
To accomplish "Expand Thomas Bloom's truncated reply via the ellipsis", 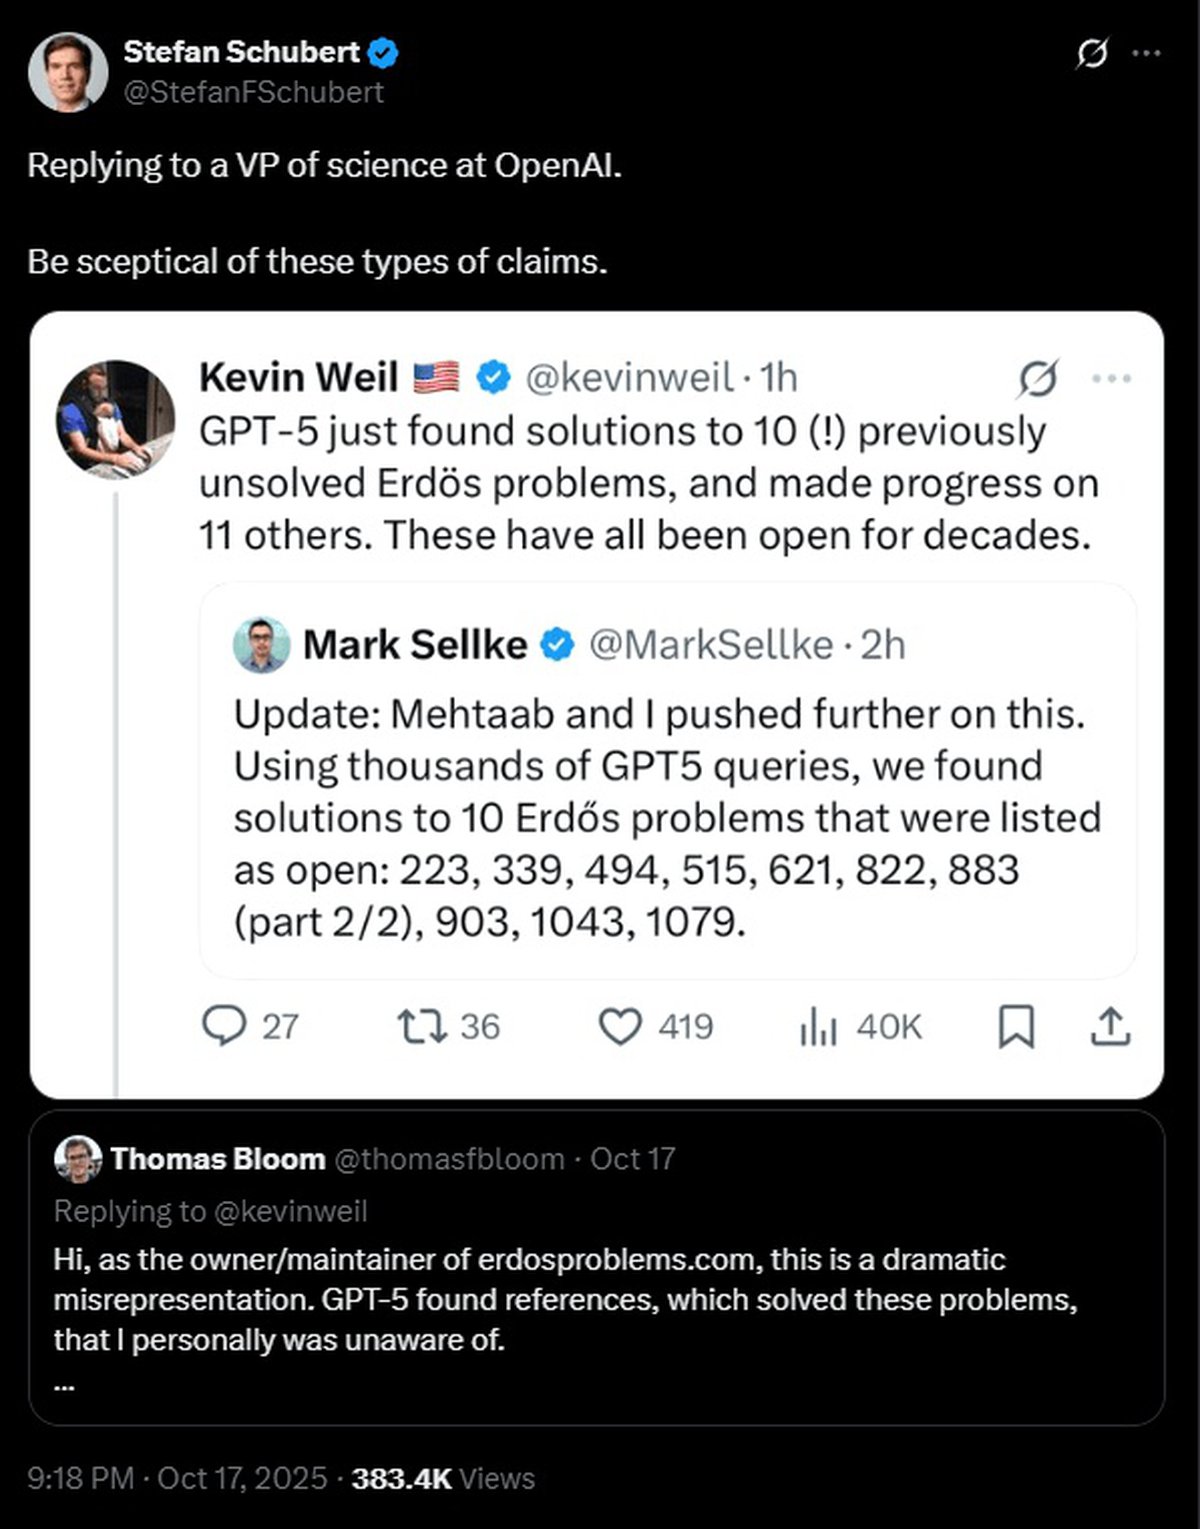I will [x=64, y=1386].
